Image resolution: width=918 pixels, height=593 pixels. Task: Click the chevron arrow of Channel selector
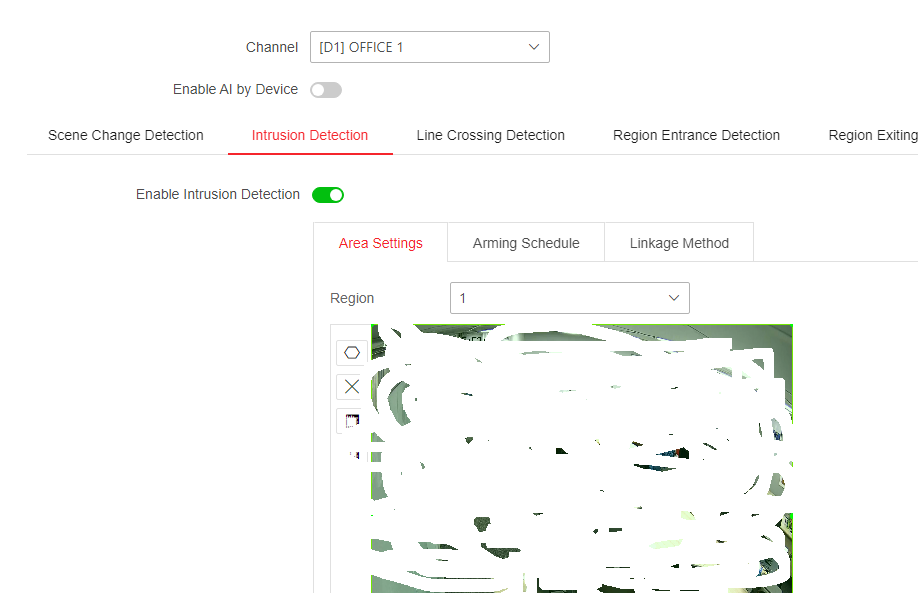[534, 47]
